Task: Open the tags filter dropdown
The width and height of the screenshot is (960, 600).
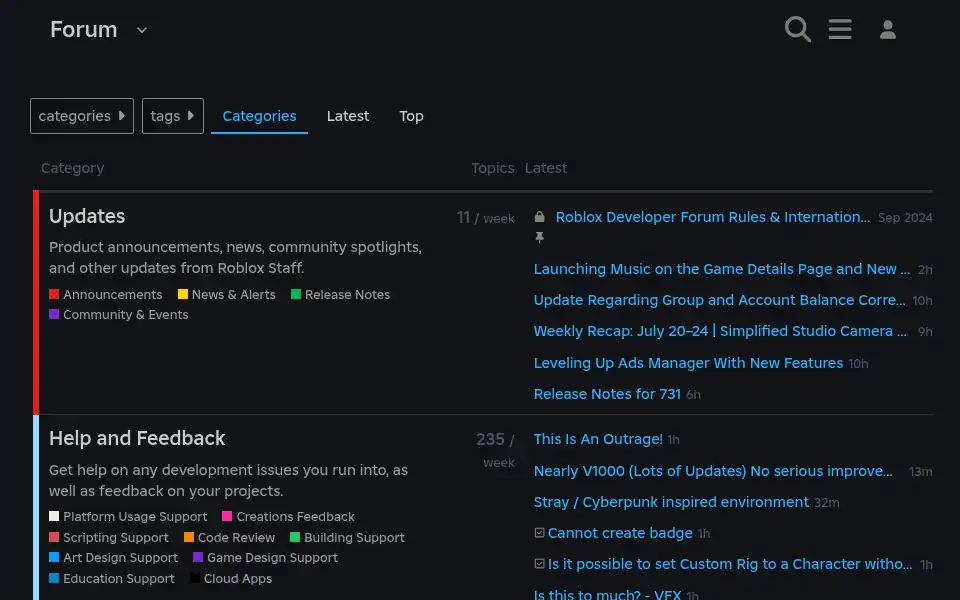Action: [x=173, y=116]
